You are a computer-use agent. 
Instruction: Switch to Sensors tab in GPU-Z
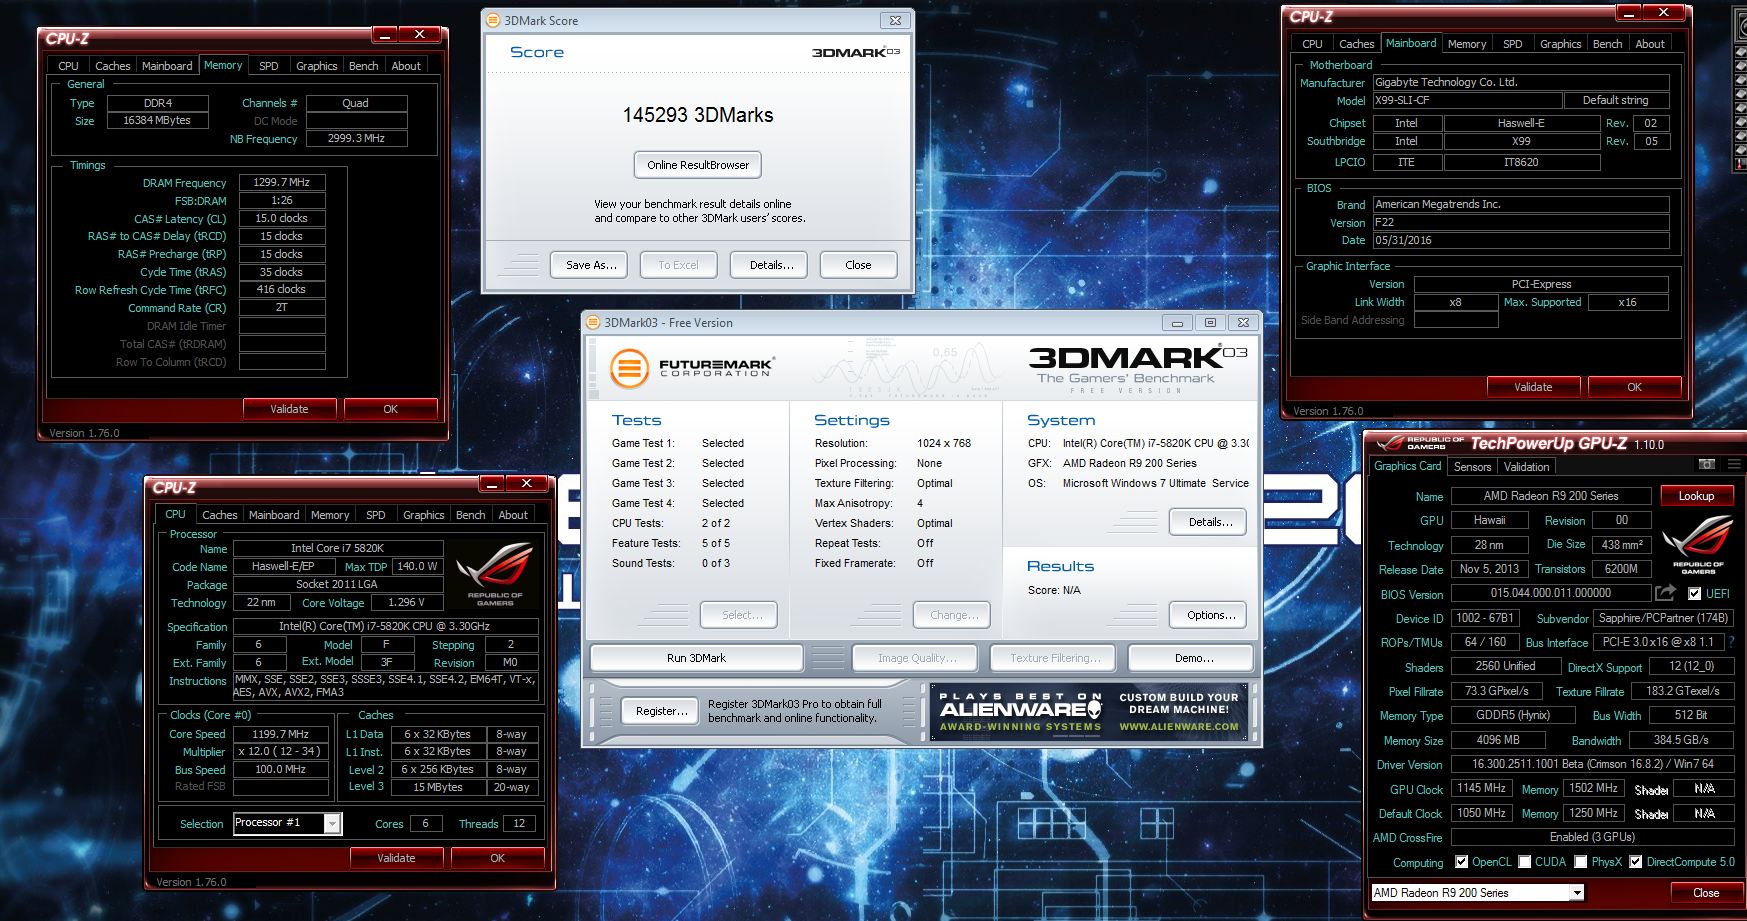[1472, 467]
